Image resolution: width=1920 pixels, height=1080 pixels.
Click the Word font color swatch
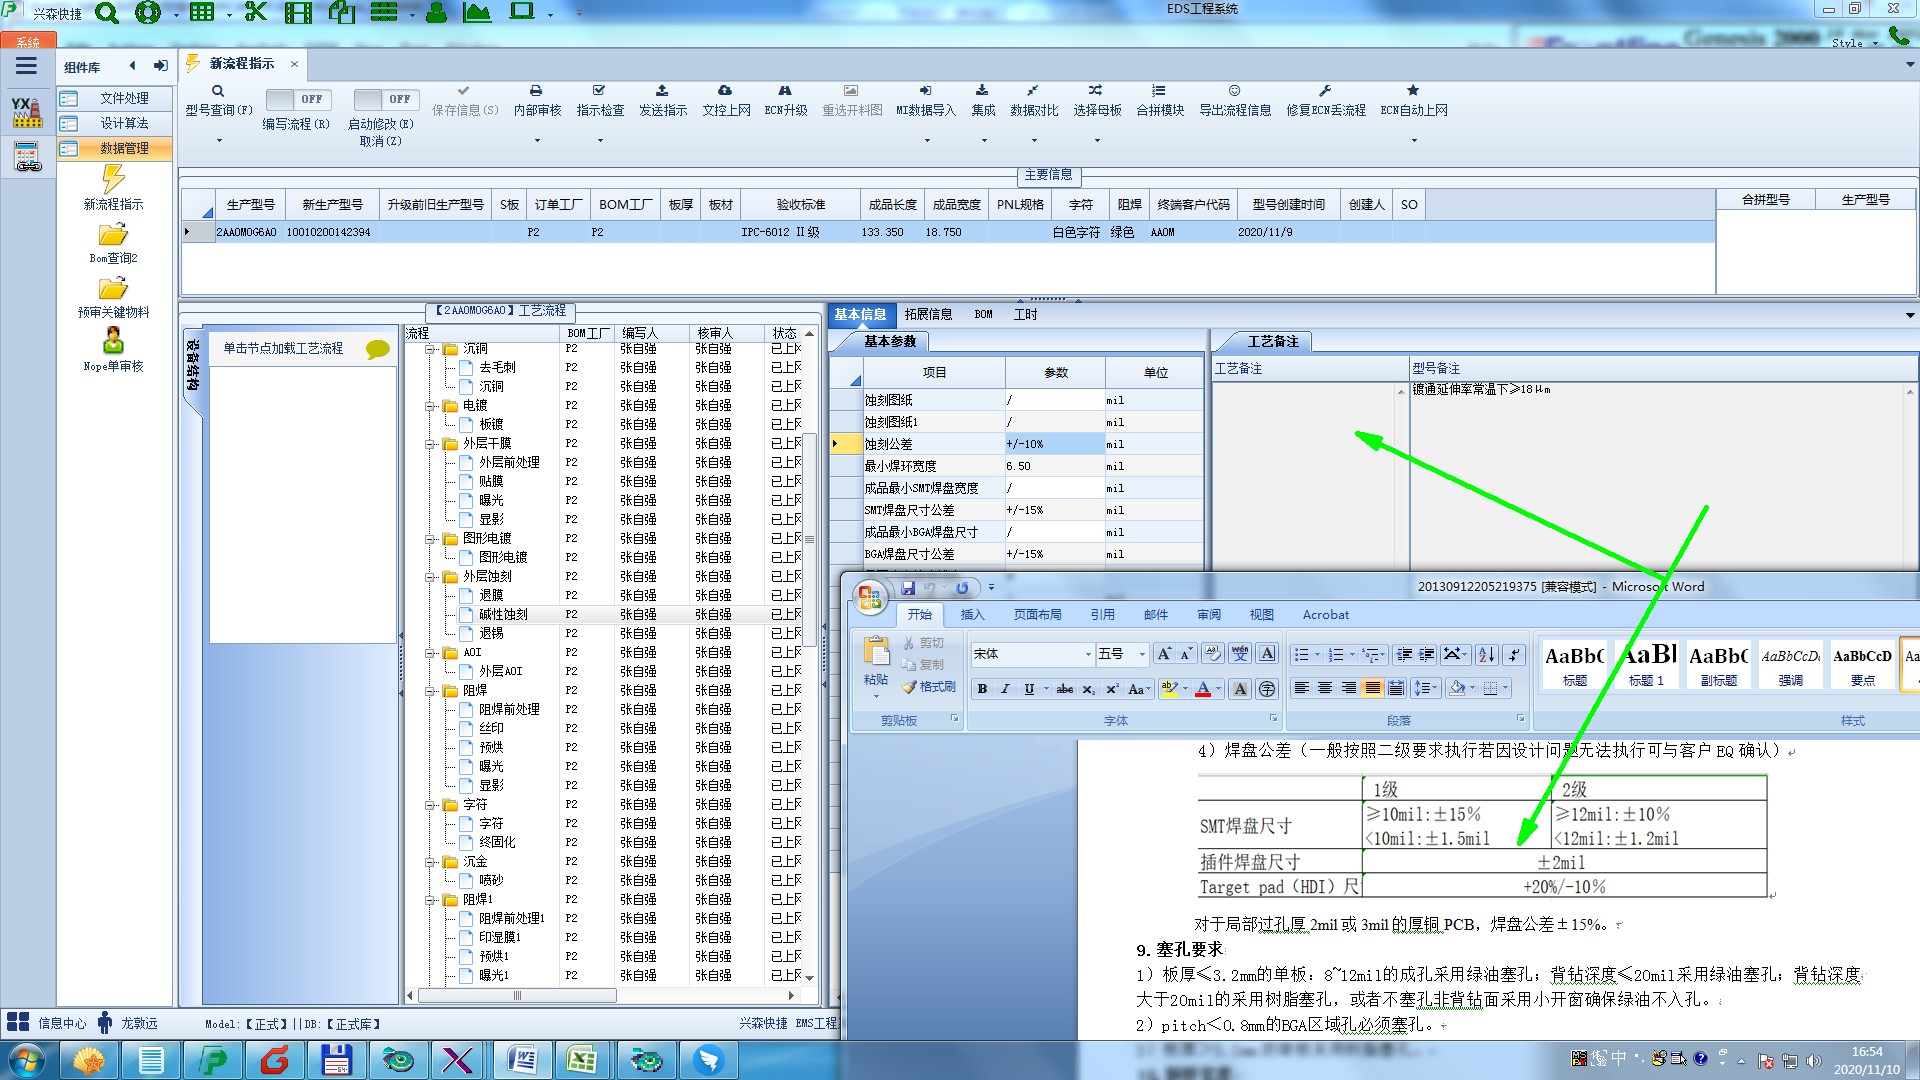[1203, 689]
